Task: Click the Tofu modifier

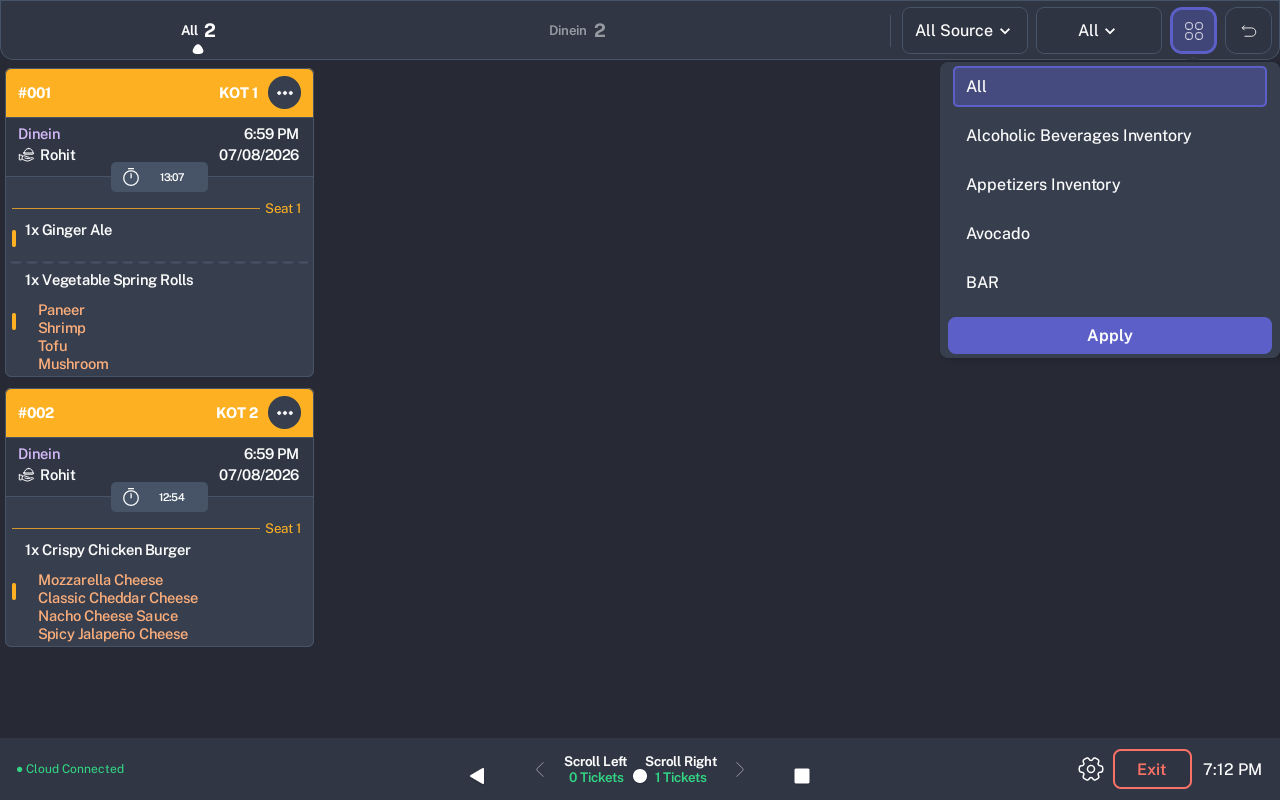Action: (53, 346)
